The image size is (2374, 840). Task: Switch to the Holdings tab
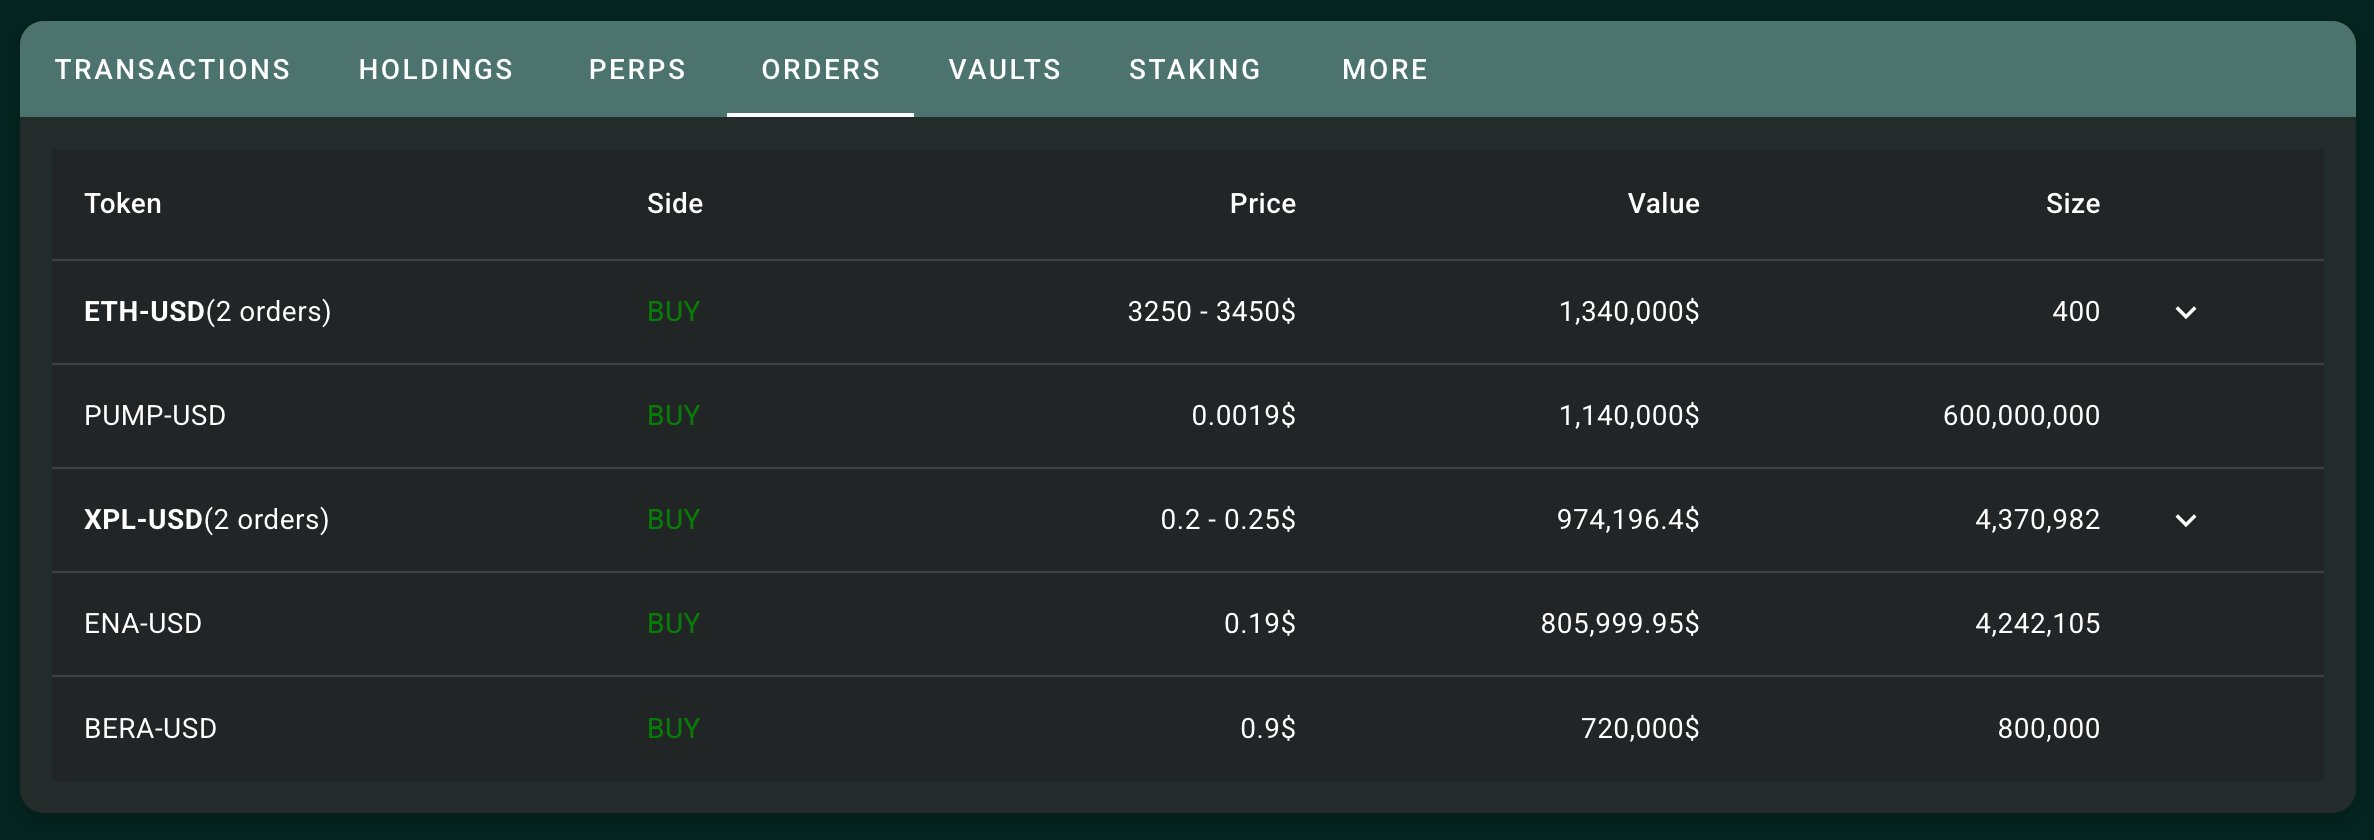(x=436, y=69)
